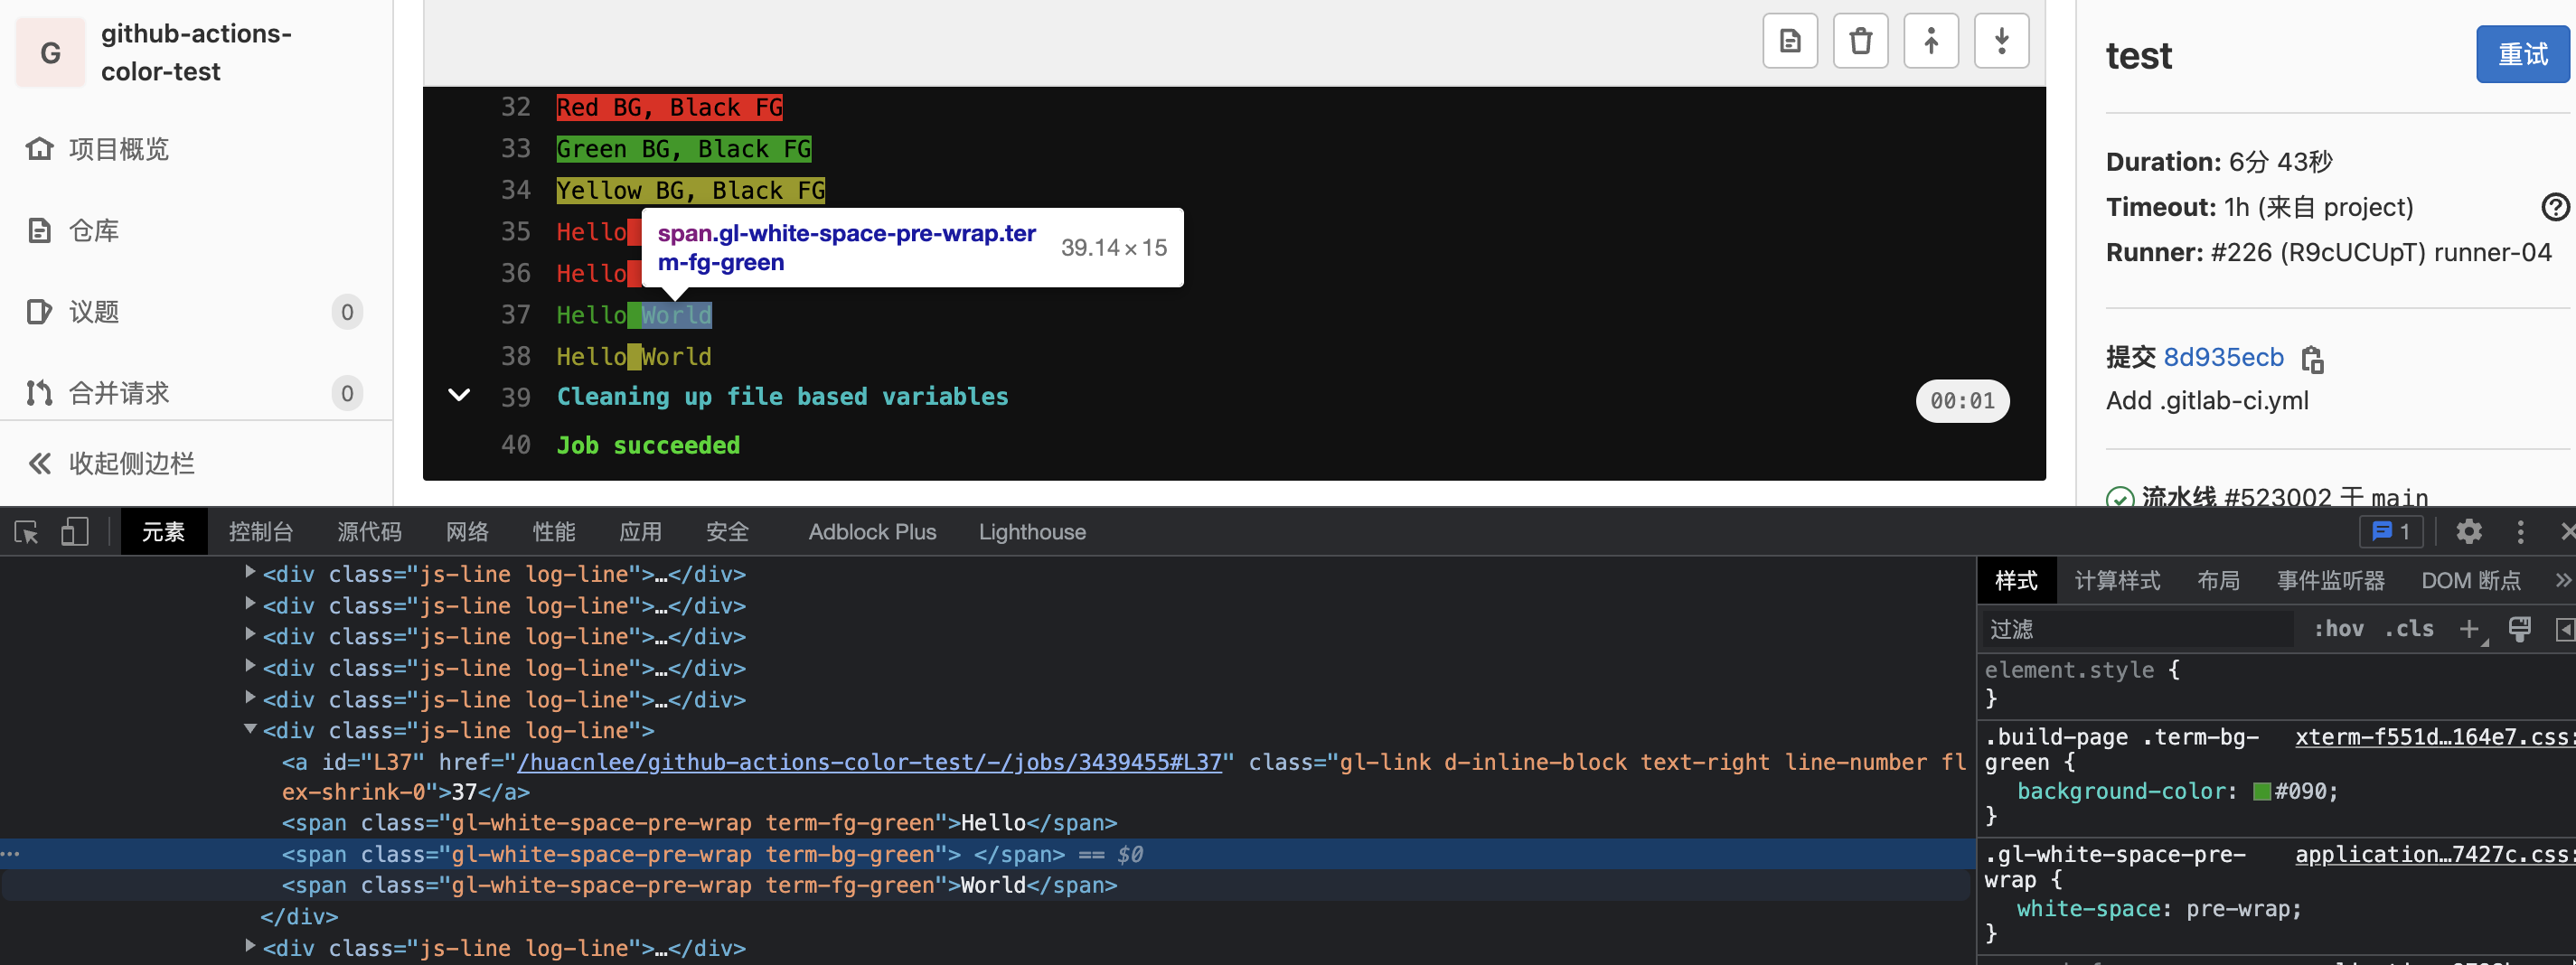This screenshot has width=2576, height=965.
Task: Open the project overview home icon
Action: click(39, 149)
